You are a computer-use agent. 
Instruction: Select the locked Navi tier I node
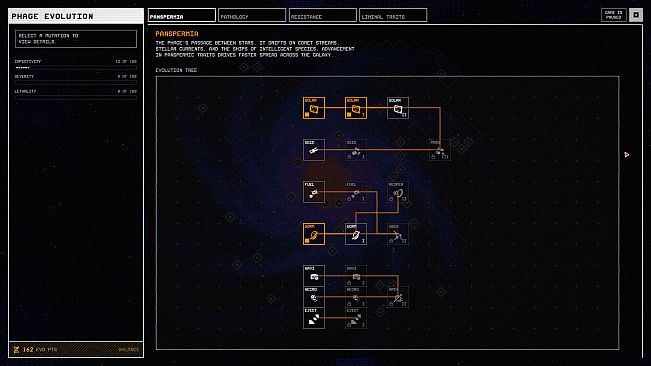click(356, 276)
